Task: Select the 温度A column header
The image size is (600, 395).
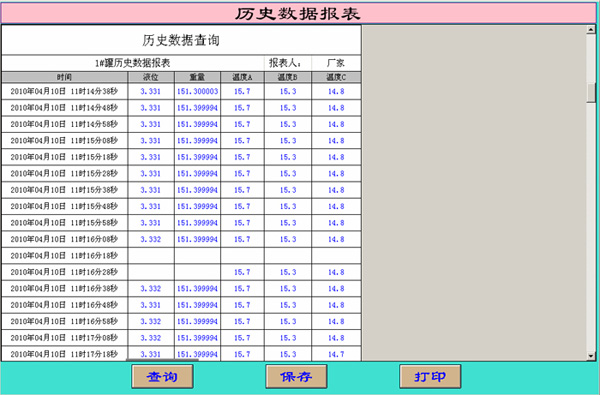Action: click(242, 77)
